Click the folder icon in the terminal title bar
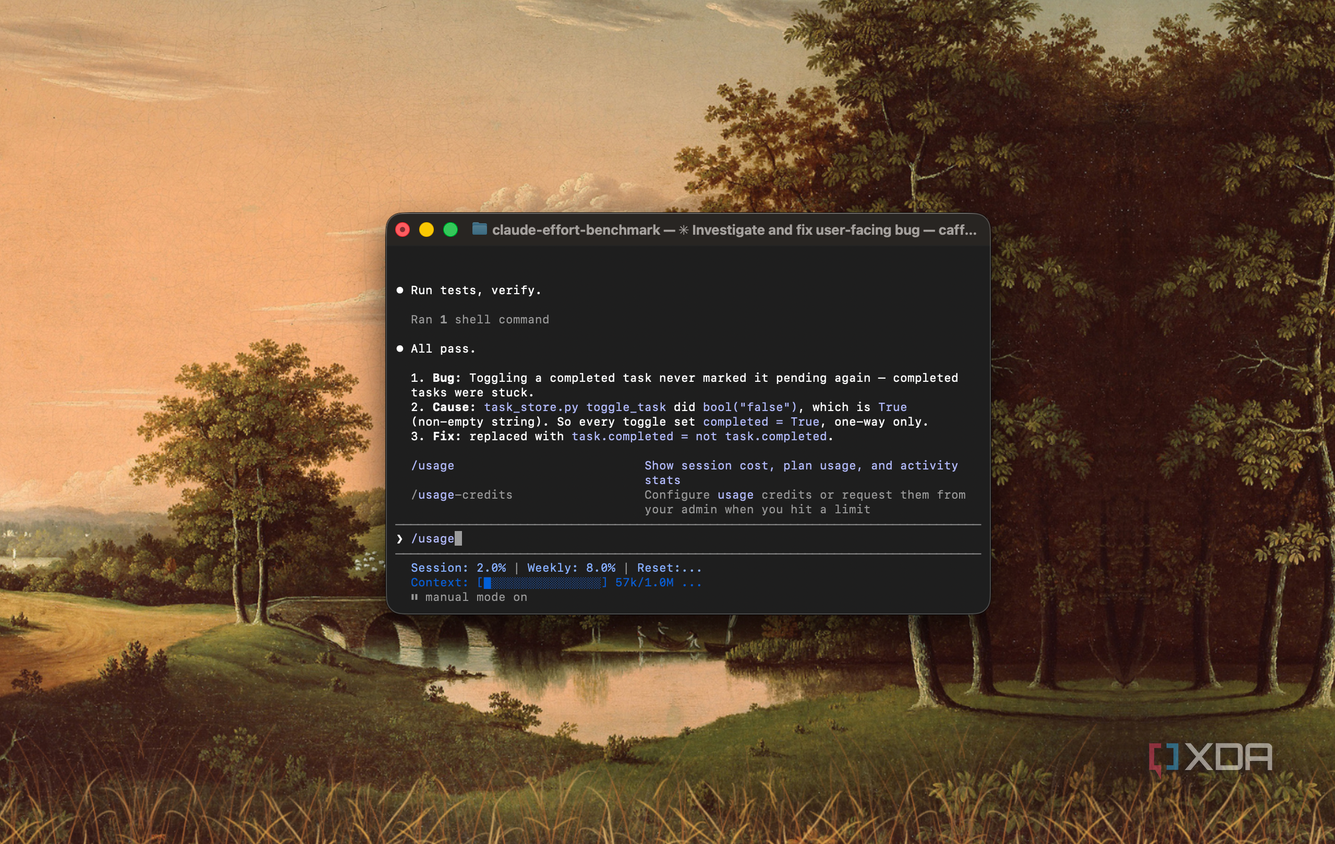Screen dimensions: 1335x844 tap(480, 229)
